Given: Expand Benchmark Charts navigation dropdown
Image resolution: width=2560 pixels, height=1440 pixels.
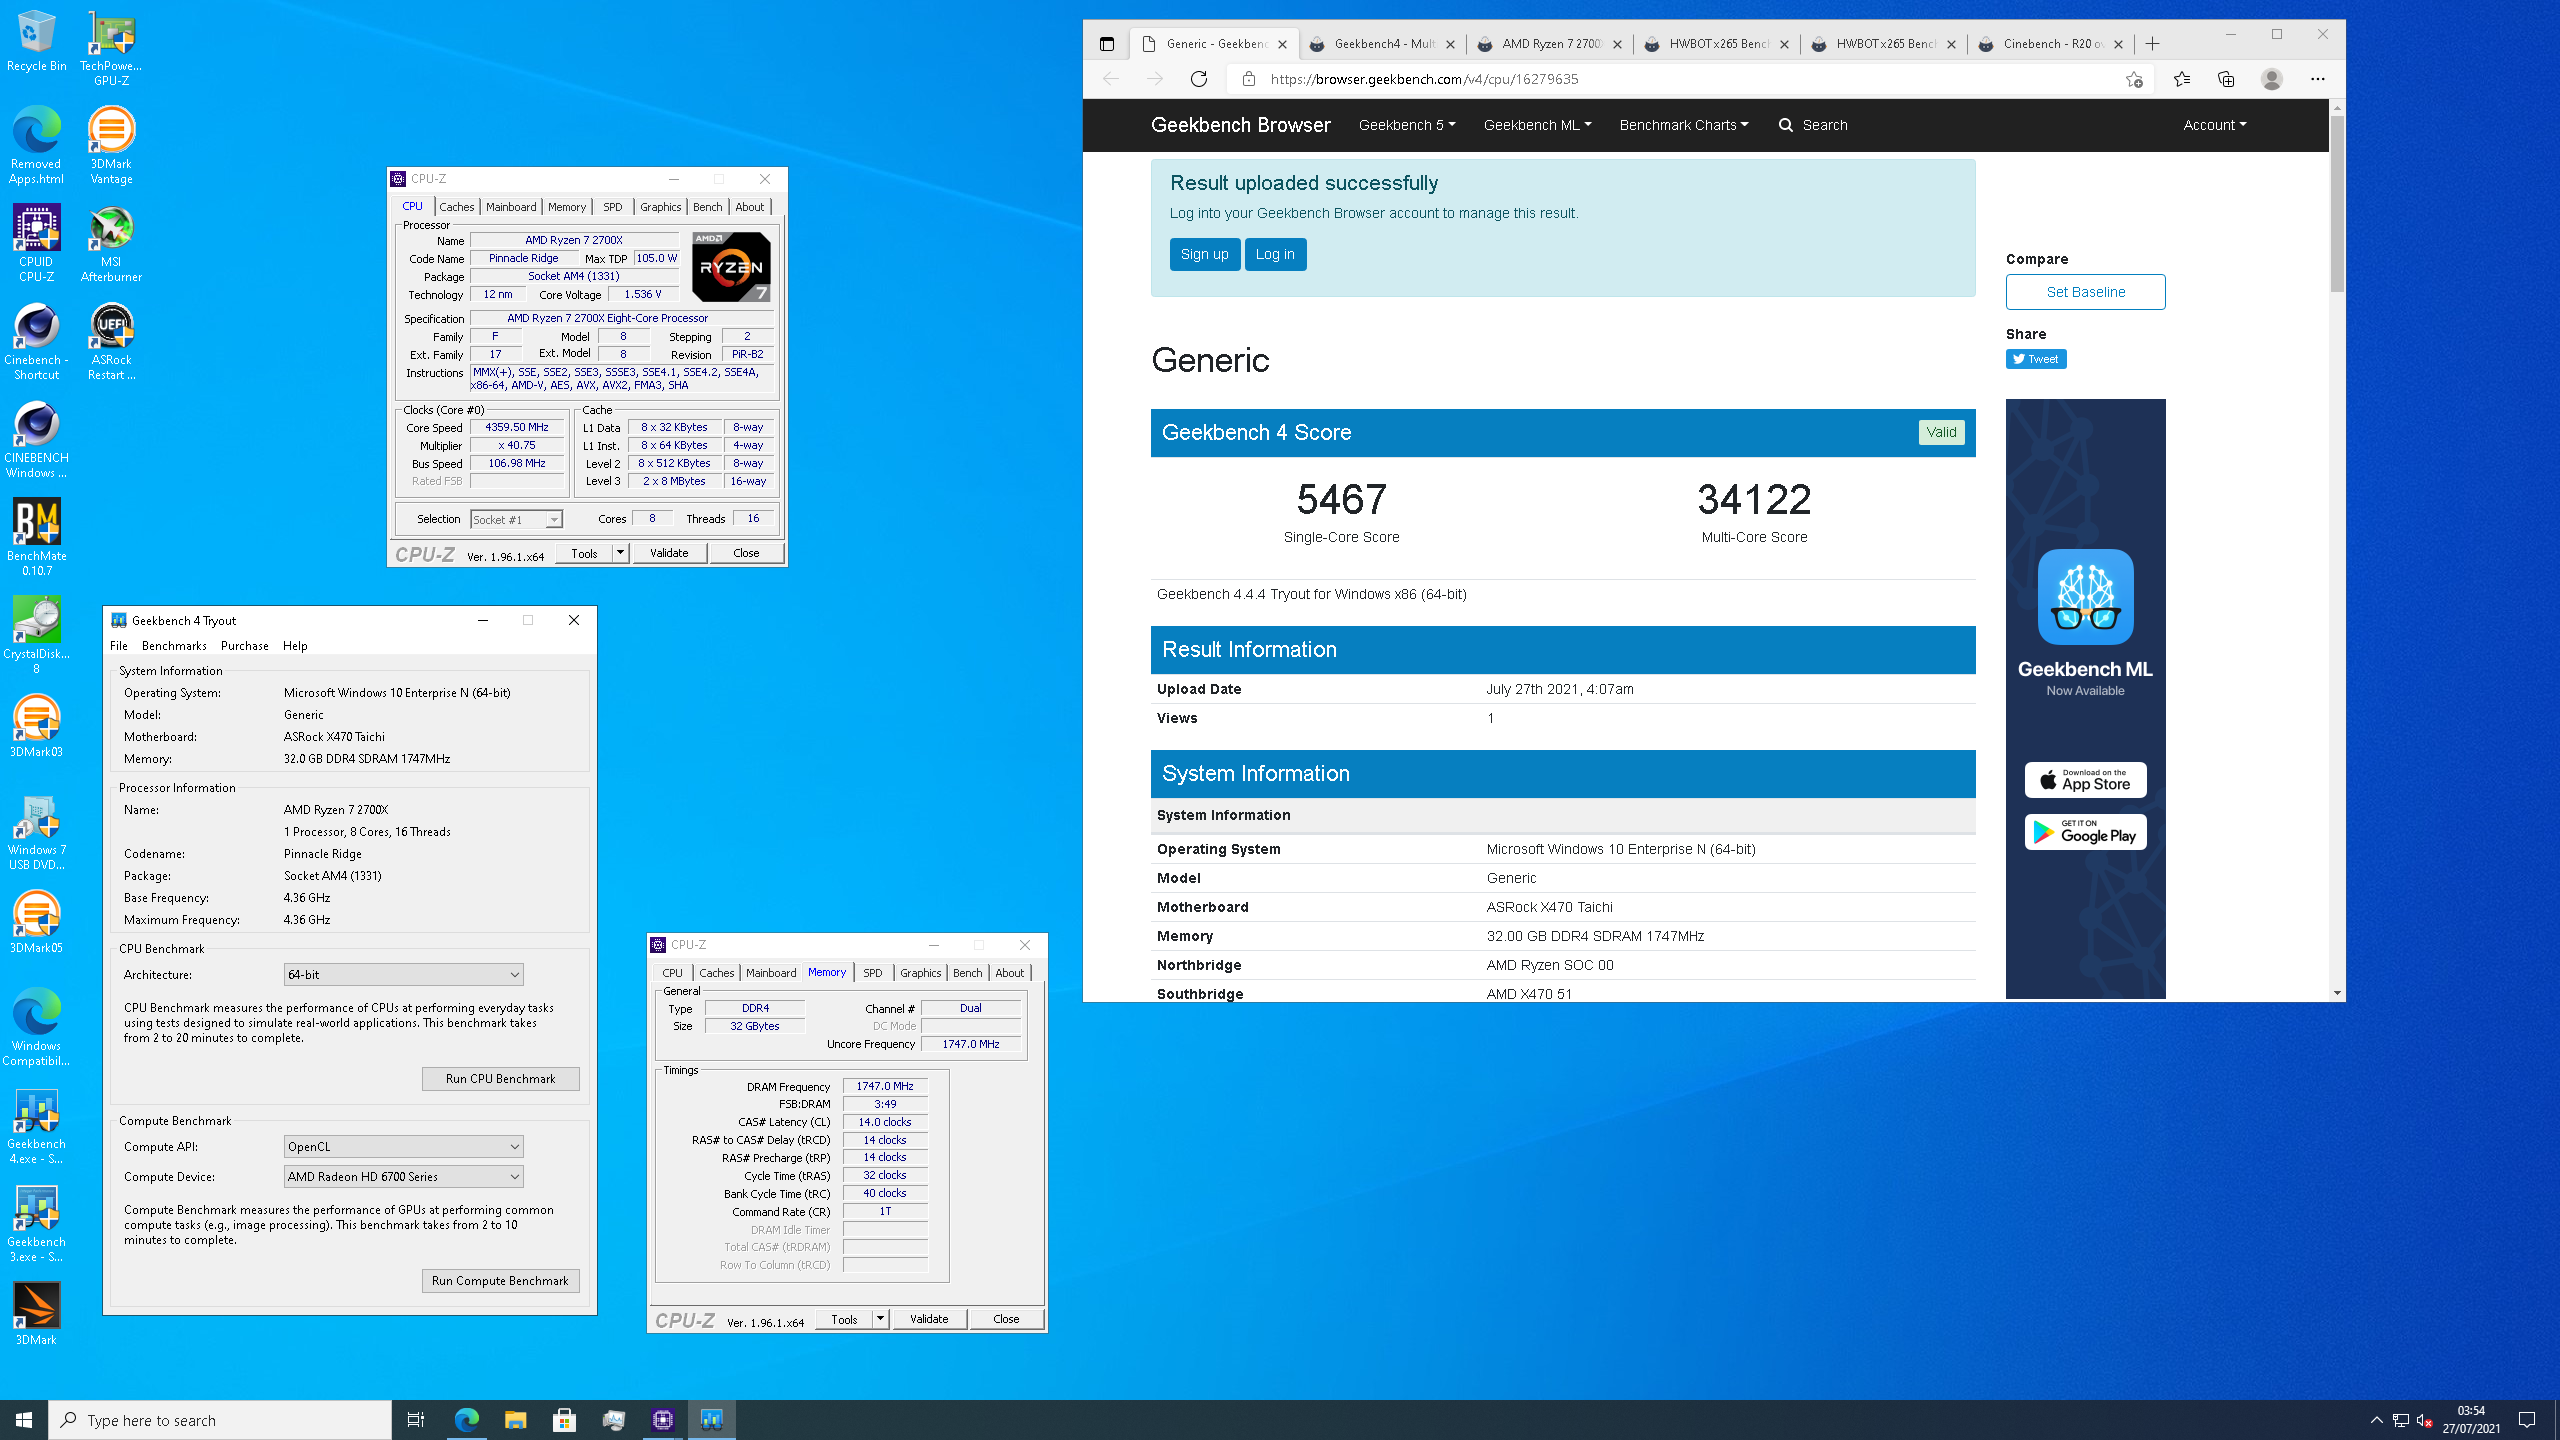Looking at the screenshot, I should click(1684, 125).
